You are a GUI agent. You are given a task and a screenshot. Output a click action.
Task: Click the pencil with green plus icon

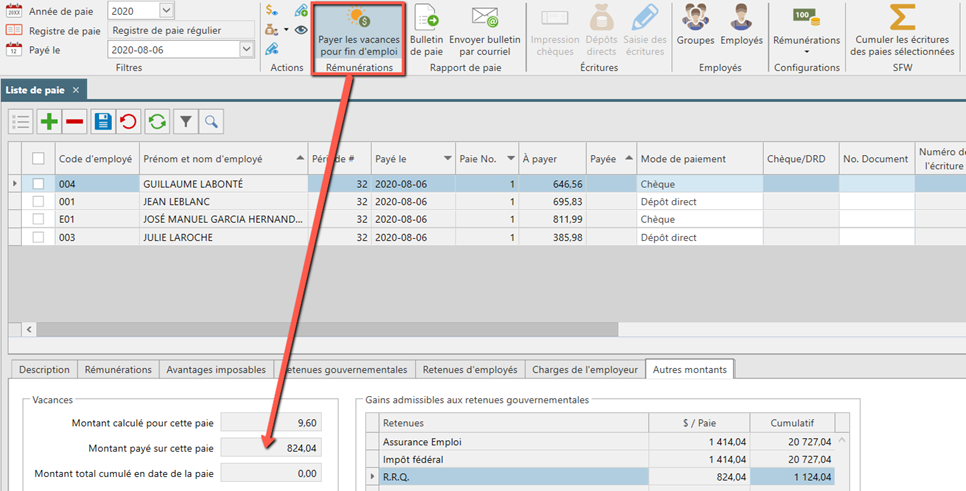[301, 10]
